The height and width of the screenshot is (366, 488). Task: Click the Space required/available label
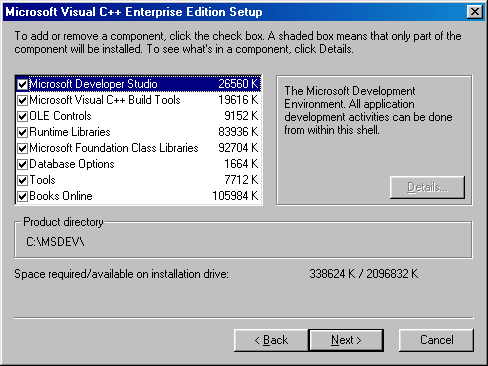121,274
